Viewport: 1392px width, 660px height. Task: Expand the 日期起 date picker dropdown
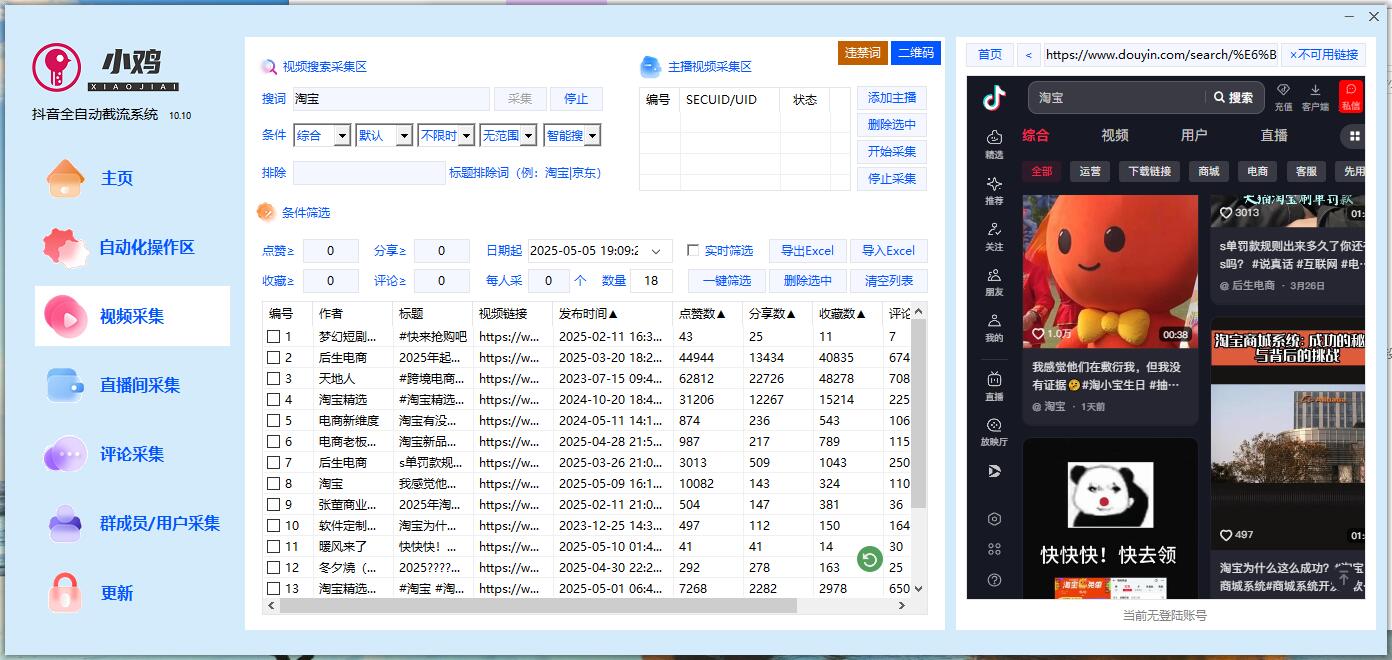656,251
